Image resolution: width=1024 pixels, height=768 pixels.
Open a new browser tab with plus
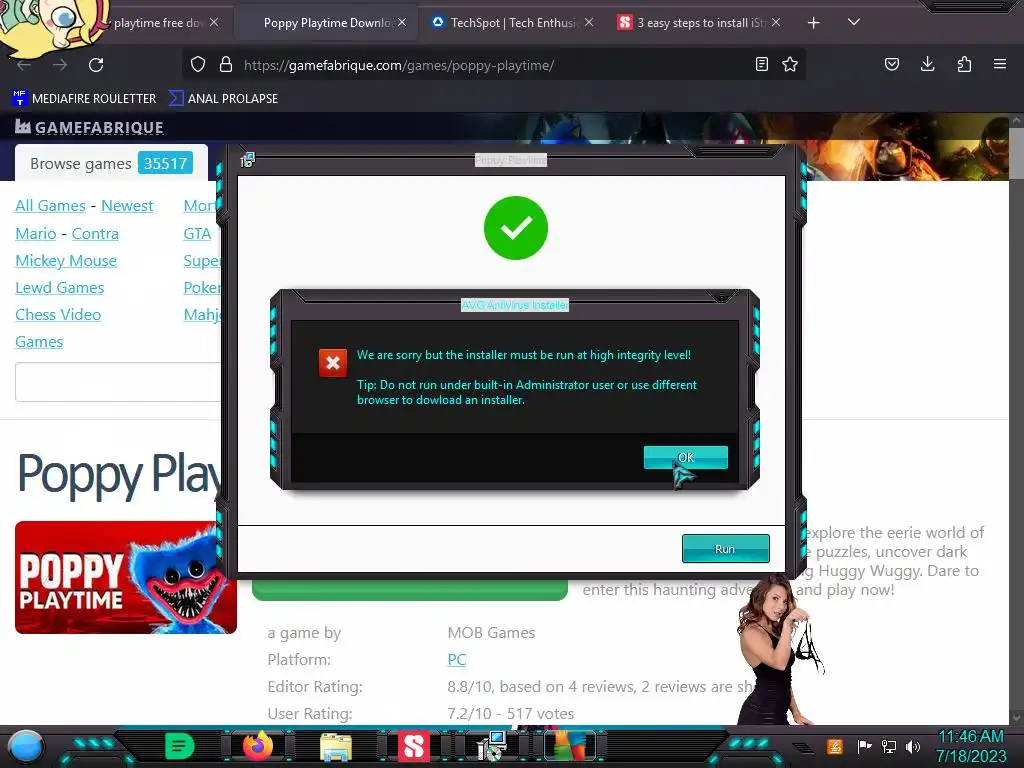coord(814,23)
